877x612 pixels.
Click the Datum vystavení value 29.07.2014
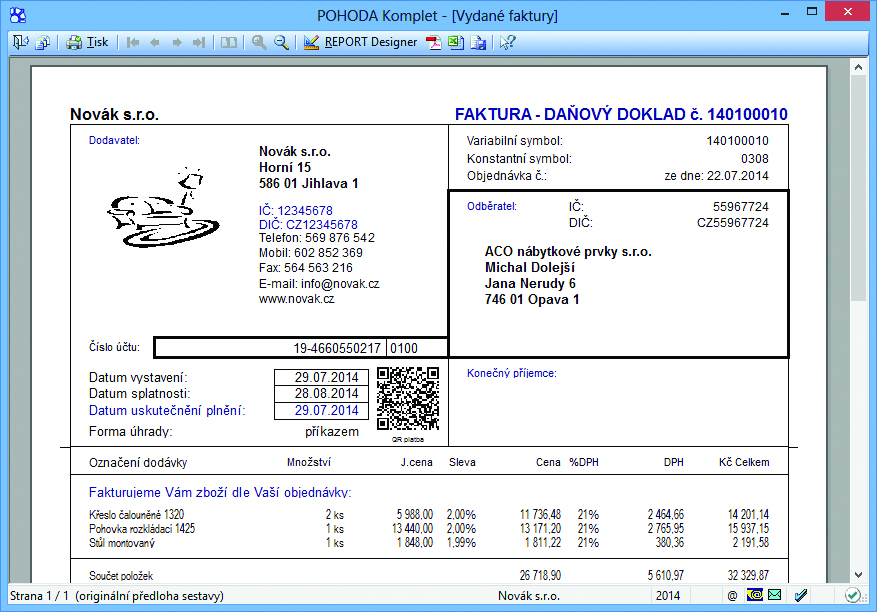coord(327,377)
